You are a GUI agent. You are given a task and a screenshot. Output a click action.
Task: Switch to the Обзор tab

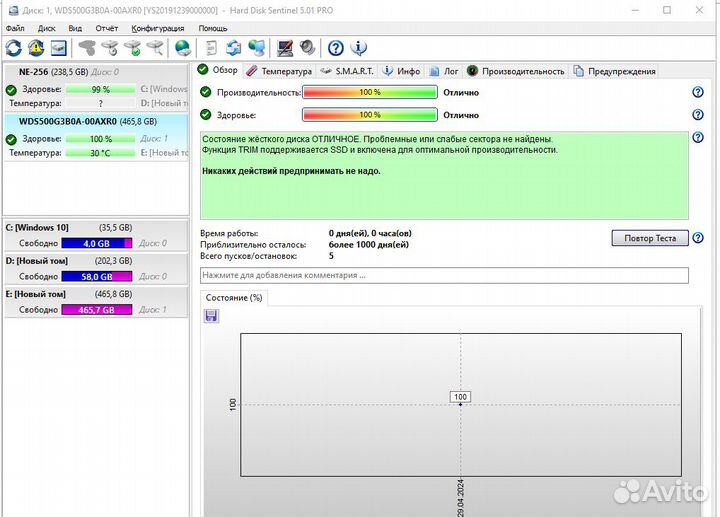218,70
